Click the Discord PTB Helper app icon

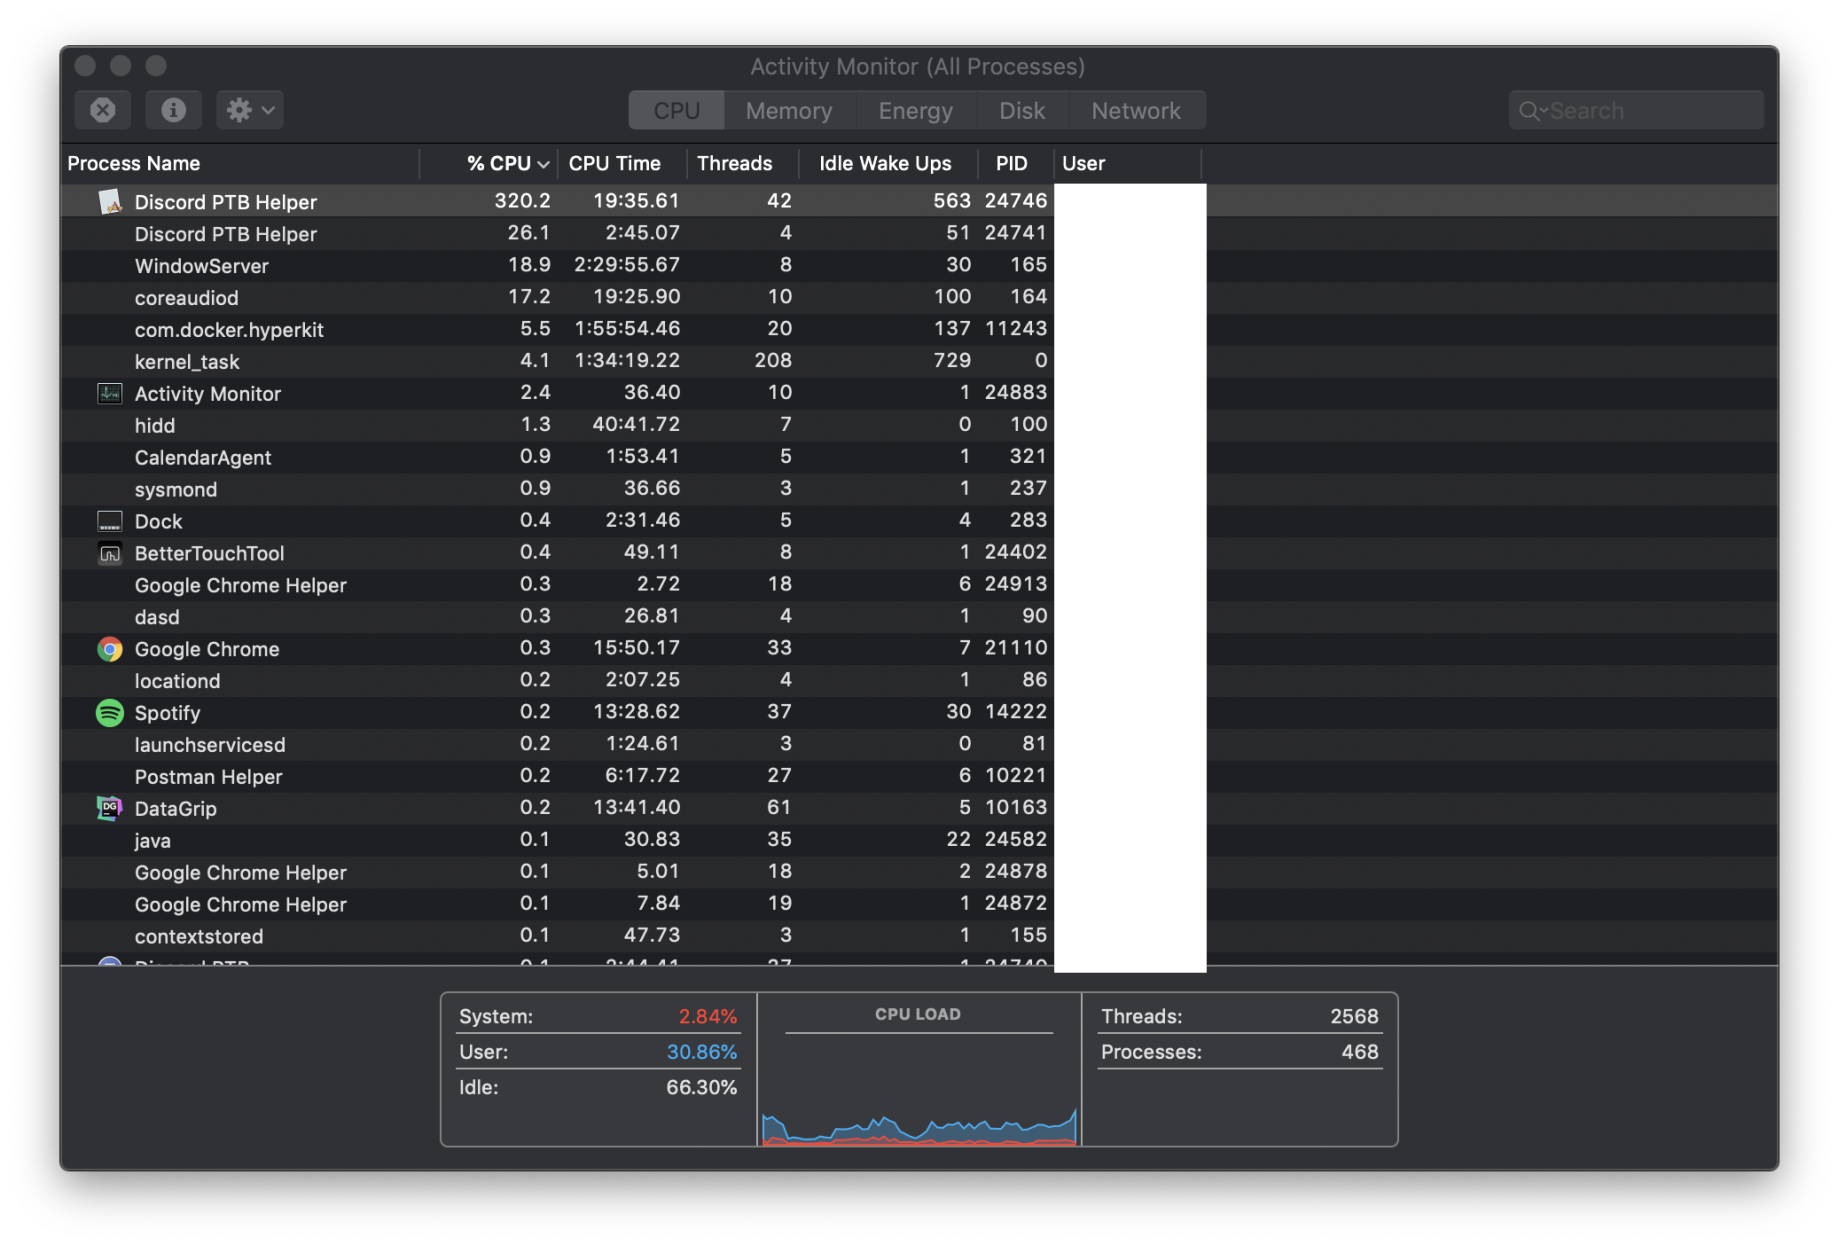click(x=110, y=201)
